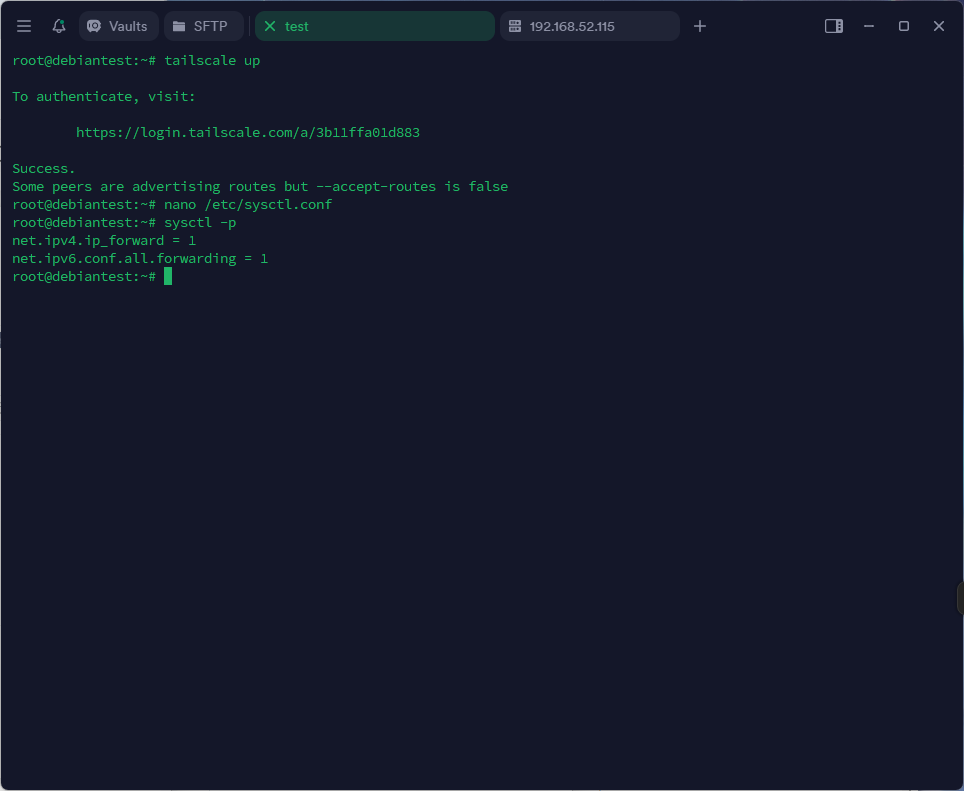Image resolution: width=964 pixels, height=791 pixels.
Task: Click the terminal cursor at the prompt
Action: pos(168,276)
